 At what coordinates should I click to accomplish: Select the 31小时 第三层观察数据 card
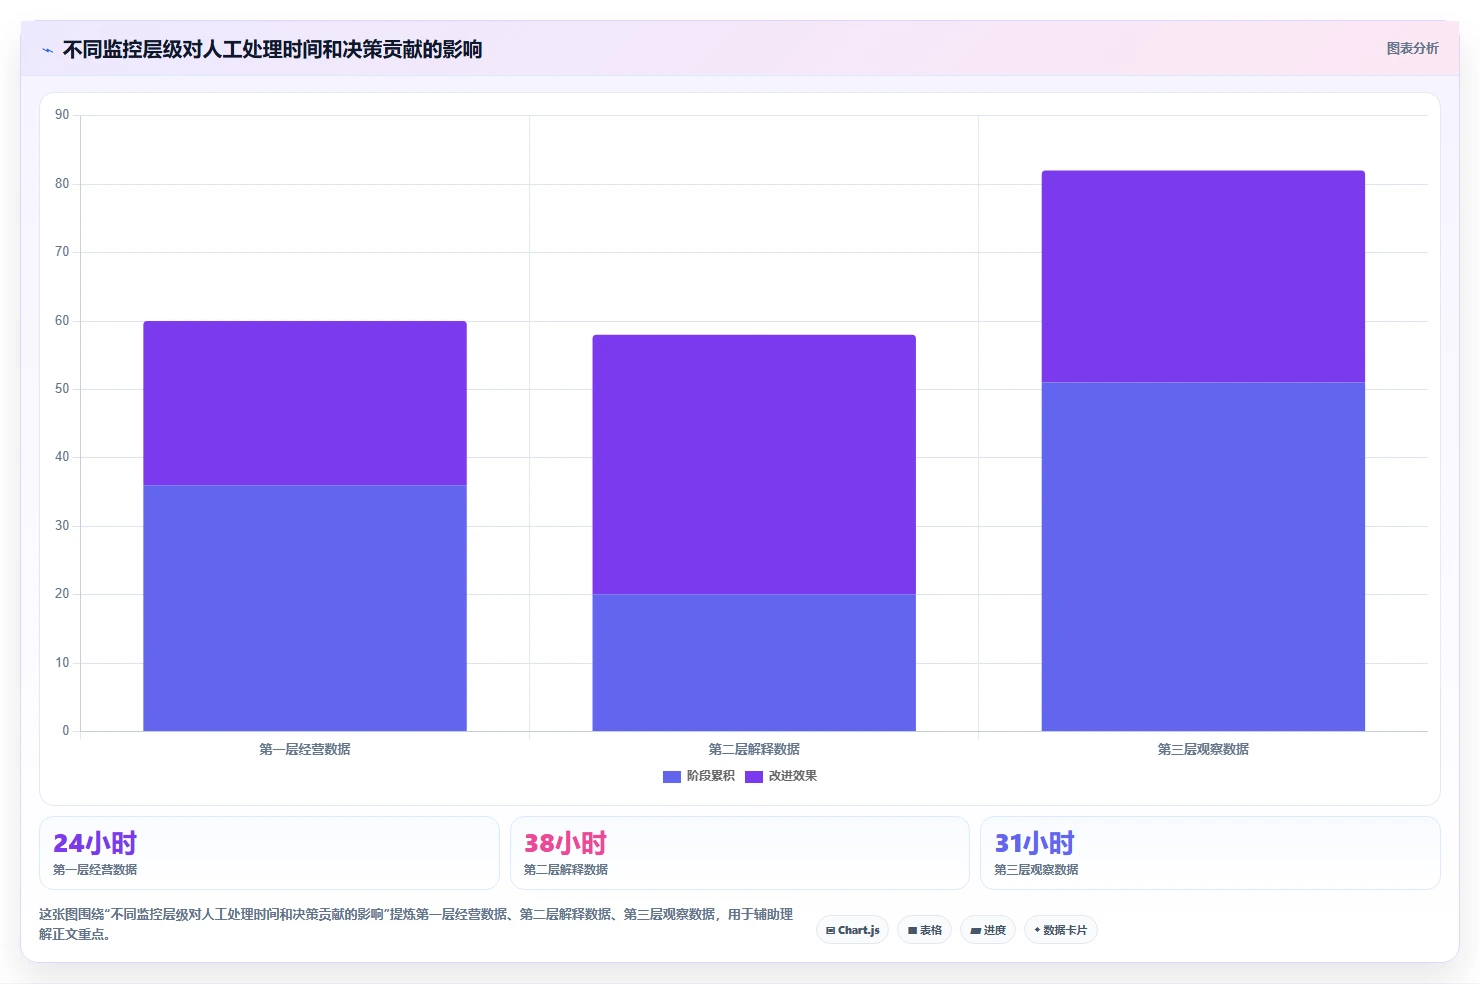(1210, 853)
